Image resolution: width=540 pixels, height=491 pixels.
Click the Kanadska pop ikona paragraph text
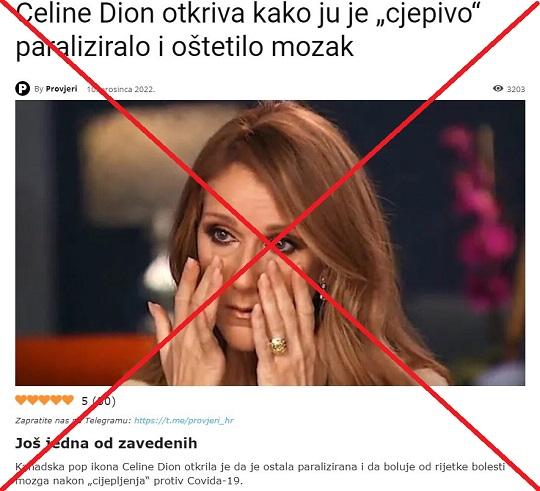click(x=260, y=474)
